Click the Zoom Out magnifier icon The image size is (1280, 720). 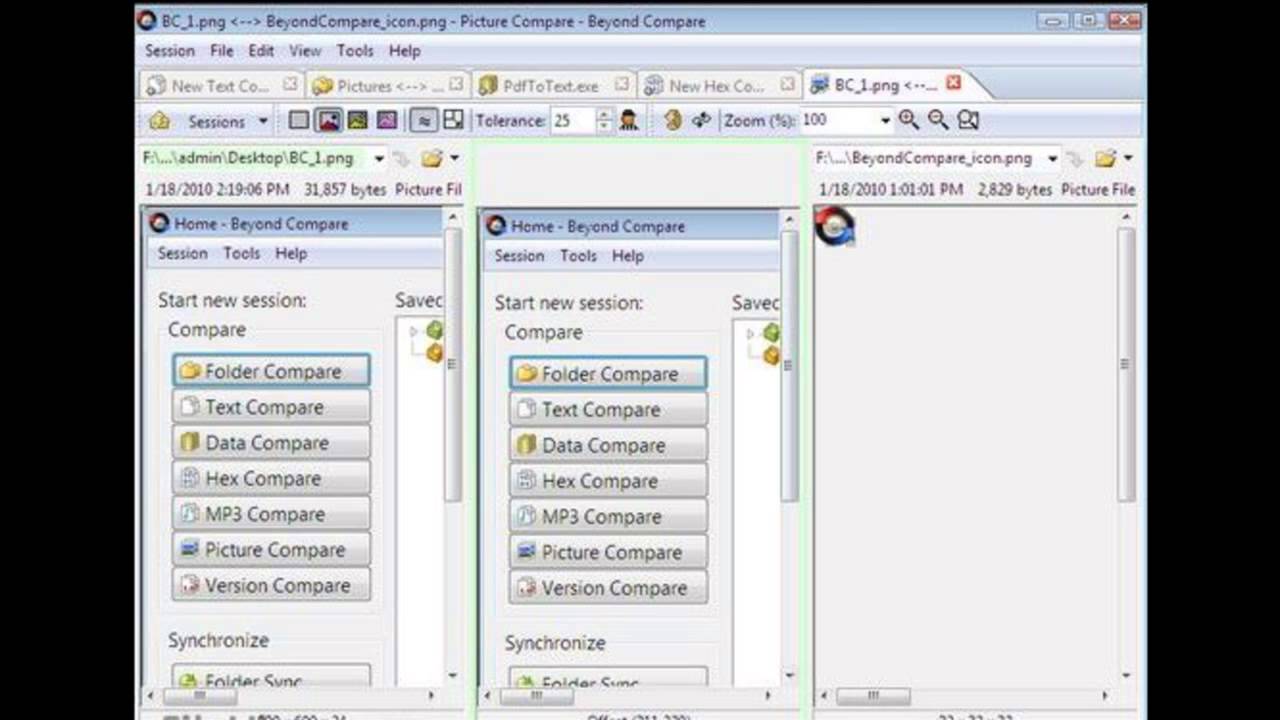[x=938, y=120]
